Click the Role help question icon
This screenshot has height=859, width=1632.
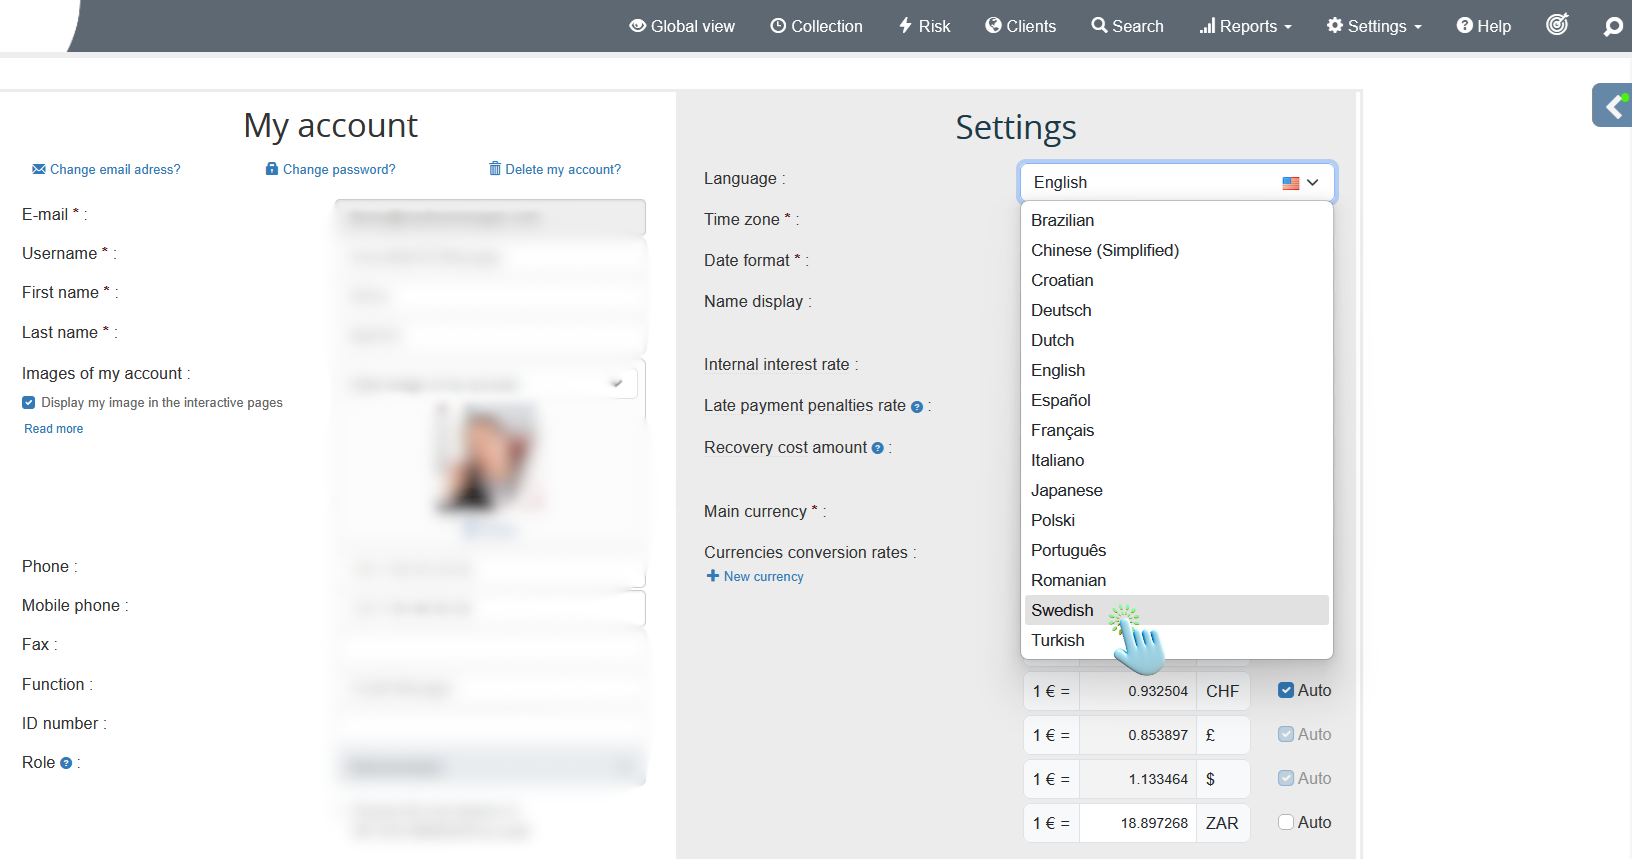[66, 763]
